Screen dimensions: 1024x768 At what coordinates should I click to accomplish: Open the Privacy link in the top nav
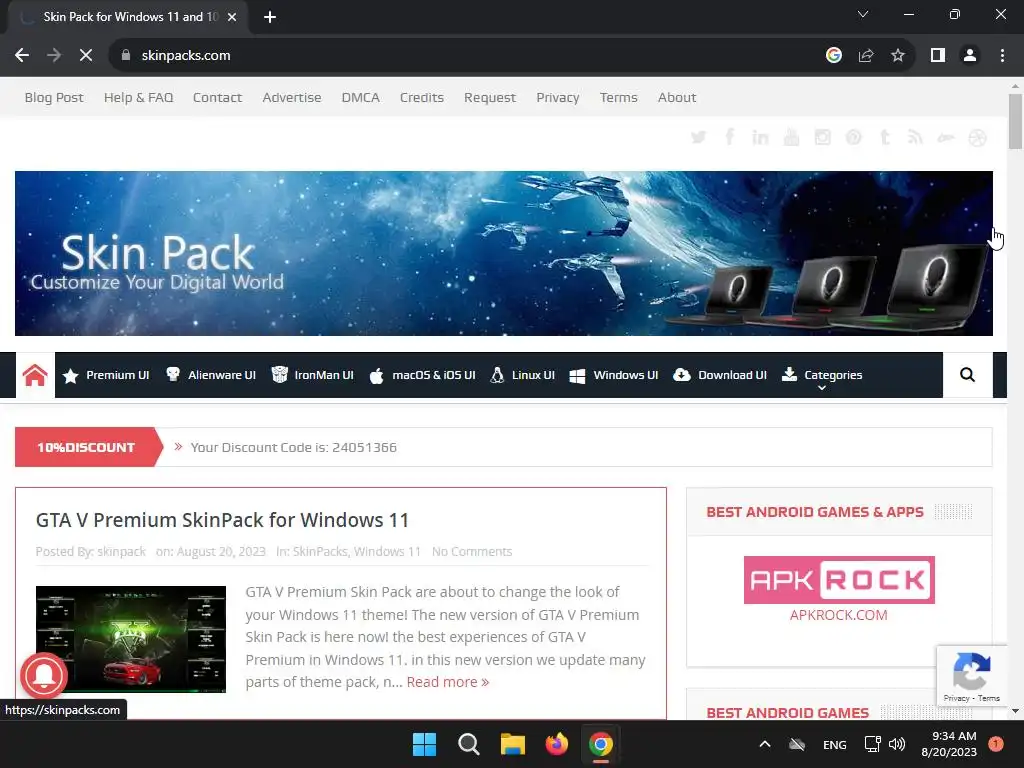[x=558, y=97]
